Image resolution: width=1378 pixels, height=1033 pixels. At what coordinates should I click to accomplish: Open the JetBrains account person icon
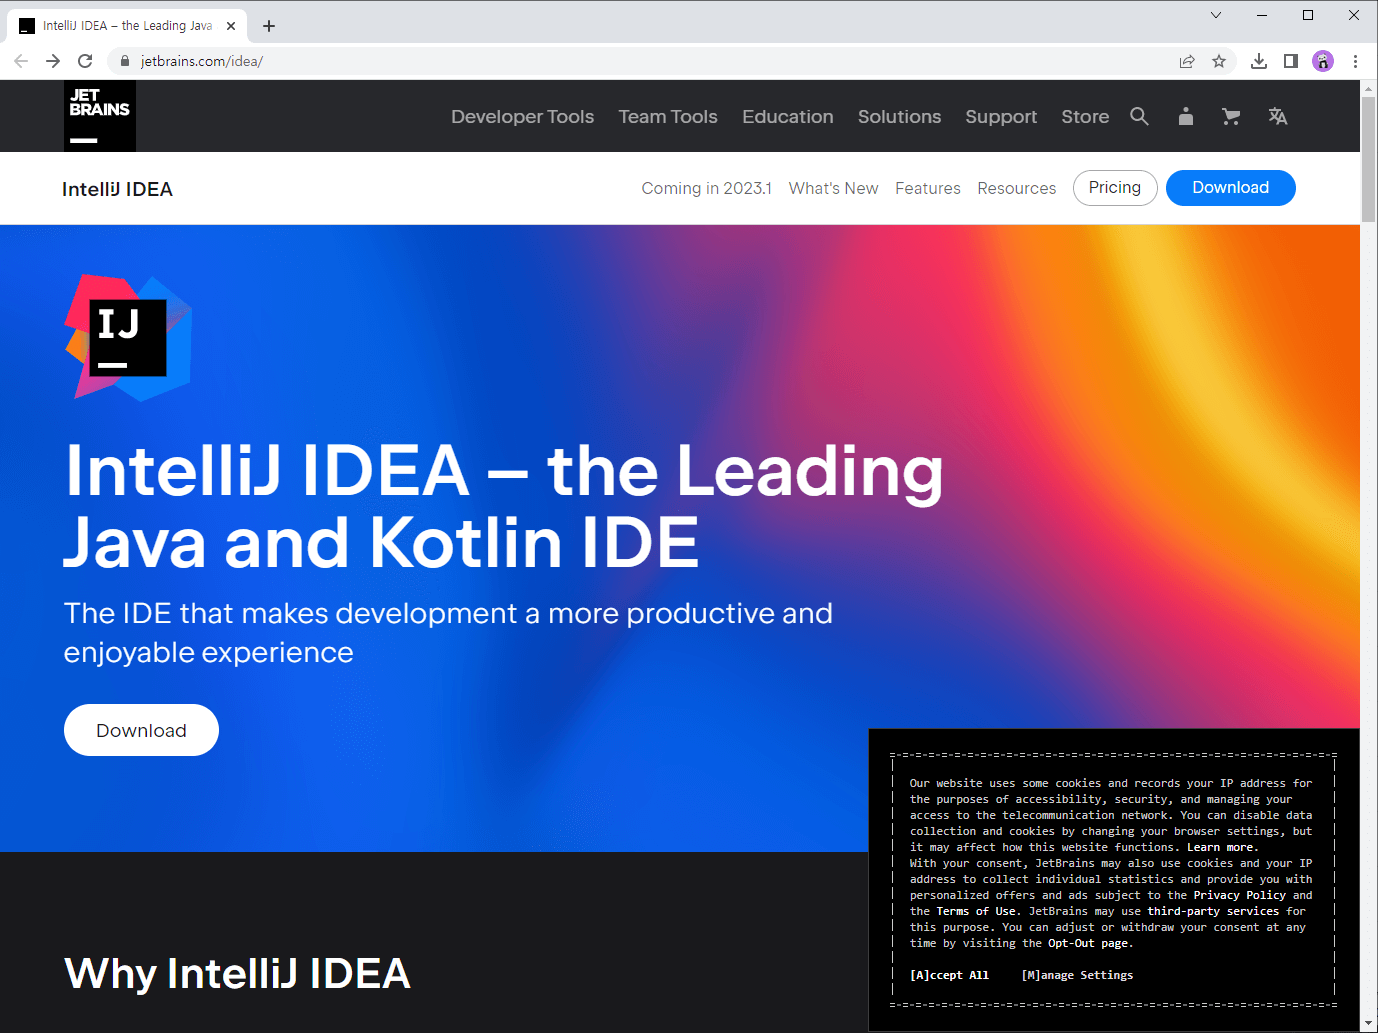click(x=1186, y=116)
